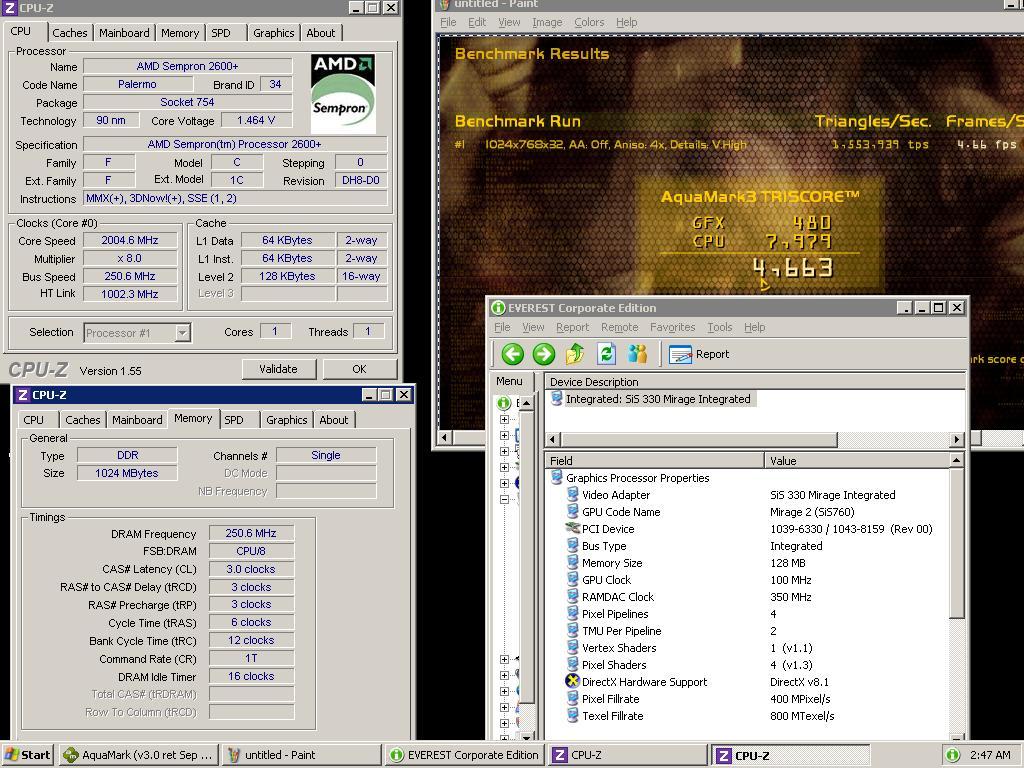Click the Validate button in CPU-Z

(278, 369)
